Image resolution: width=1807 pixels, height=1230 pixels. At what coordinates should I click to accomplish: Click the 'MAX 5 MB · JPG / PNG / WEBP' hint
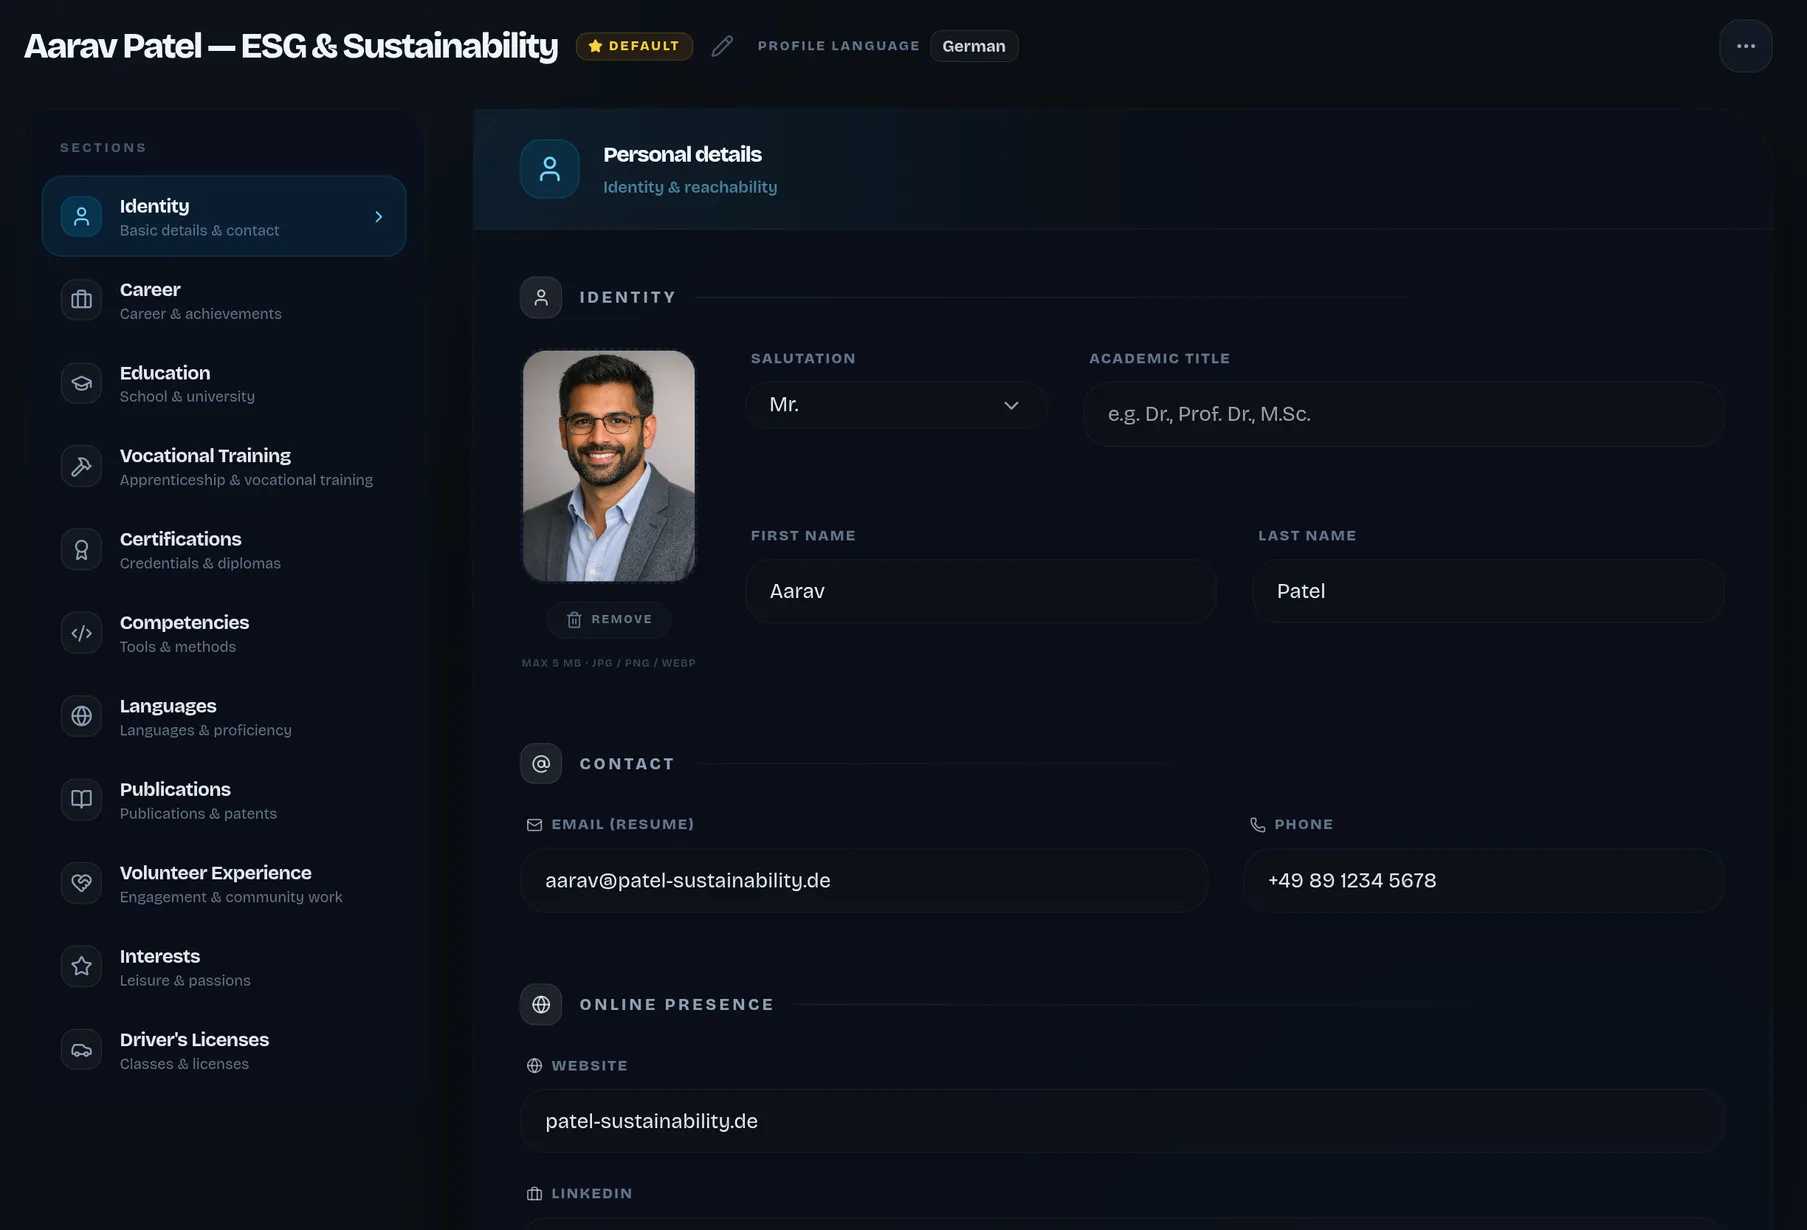click(x=609, y=663)
